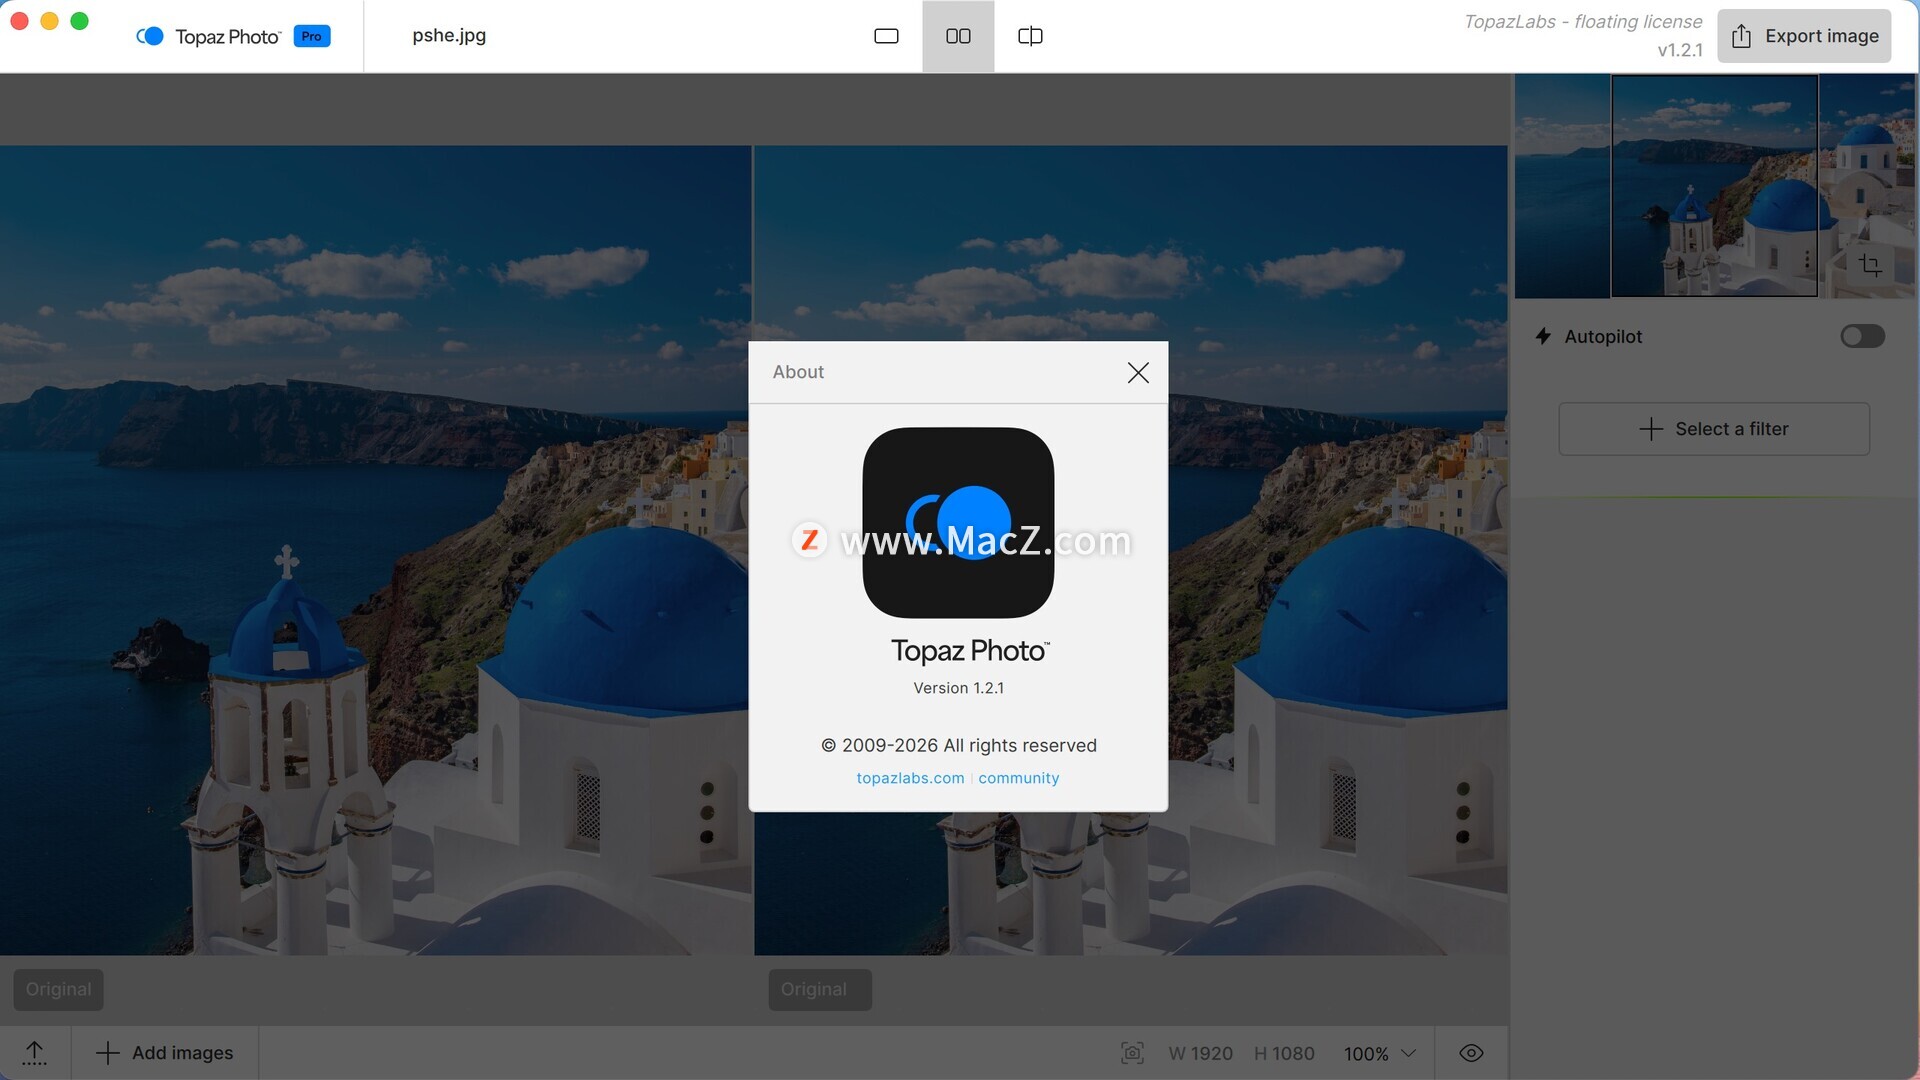The image size is (1920, 1080).
Task: Enable the Autopilot toggle
Action: click(x=1862, y=336)
